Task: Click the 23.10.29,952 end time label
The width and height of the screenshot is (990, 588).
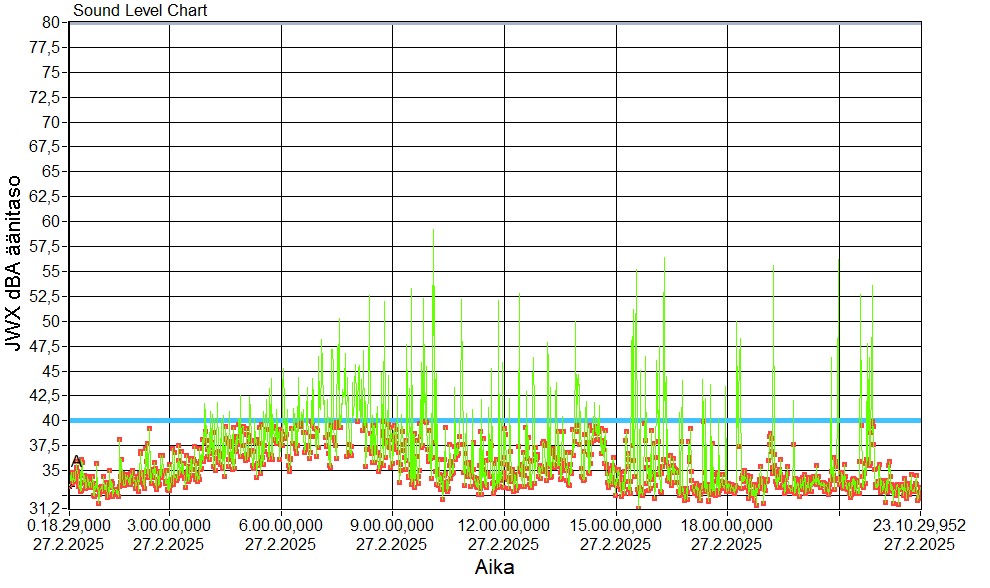Action: pyautogui.click(x=919, y=525)
